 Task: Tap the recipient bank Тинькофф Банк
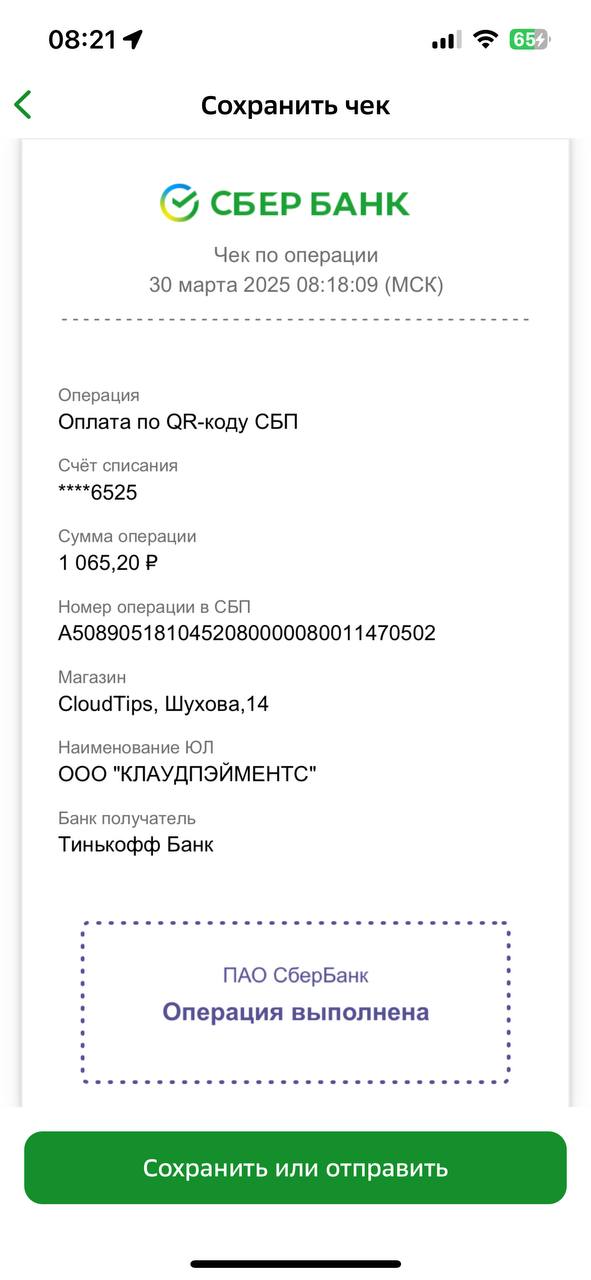[136, 845]
